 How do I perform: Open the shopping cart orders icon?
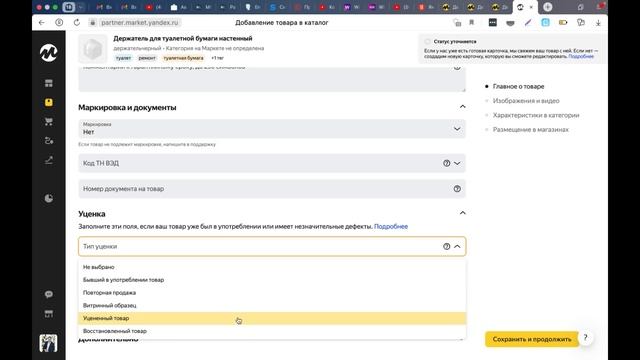point(49,122)
